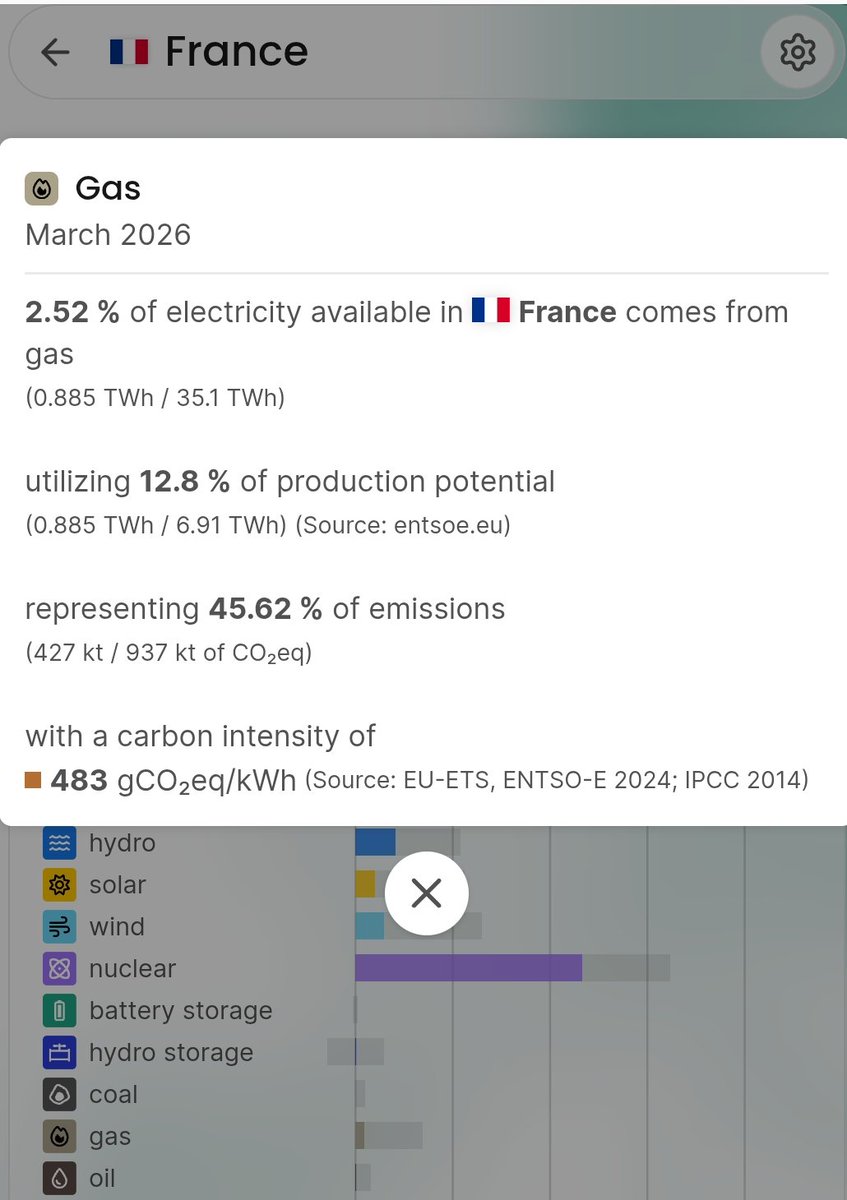
Task: Click the back arrow next to France
Action: (55, 53)
